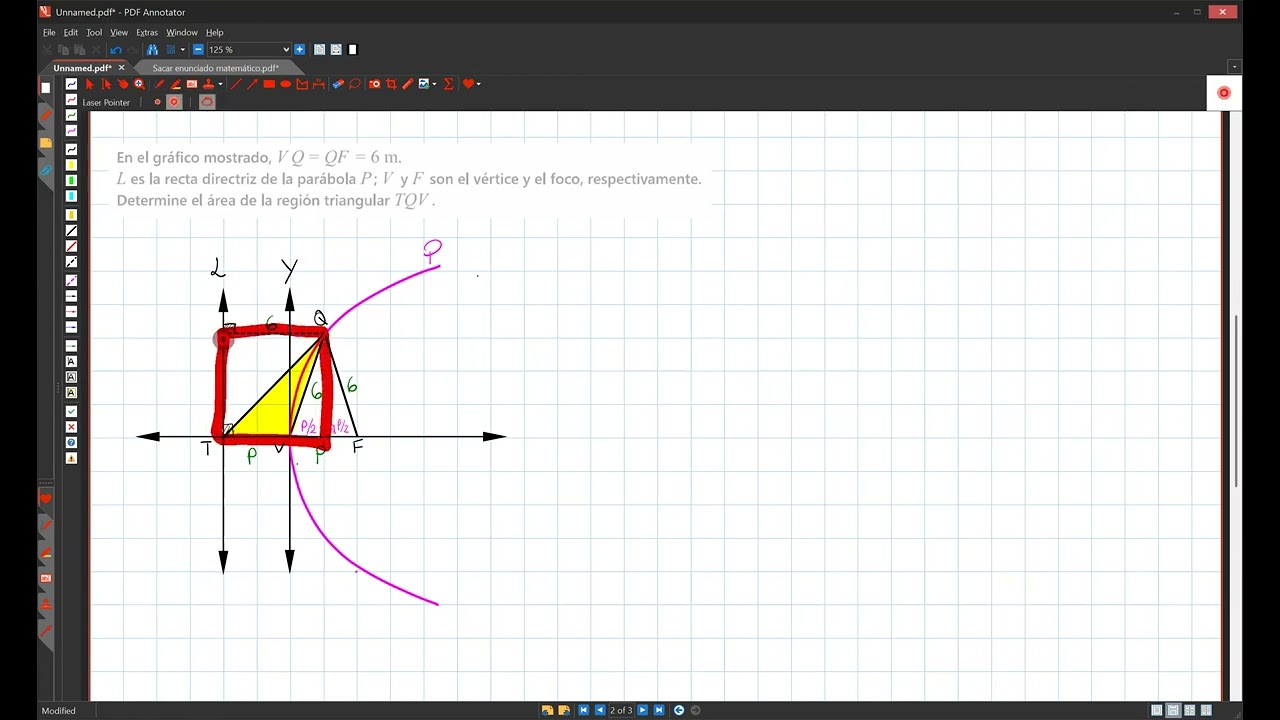Choose the Ellipse shape tool
Screen dimensions: 1280x720
click(285, 84)
